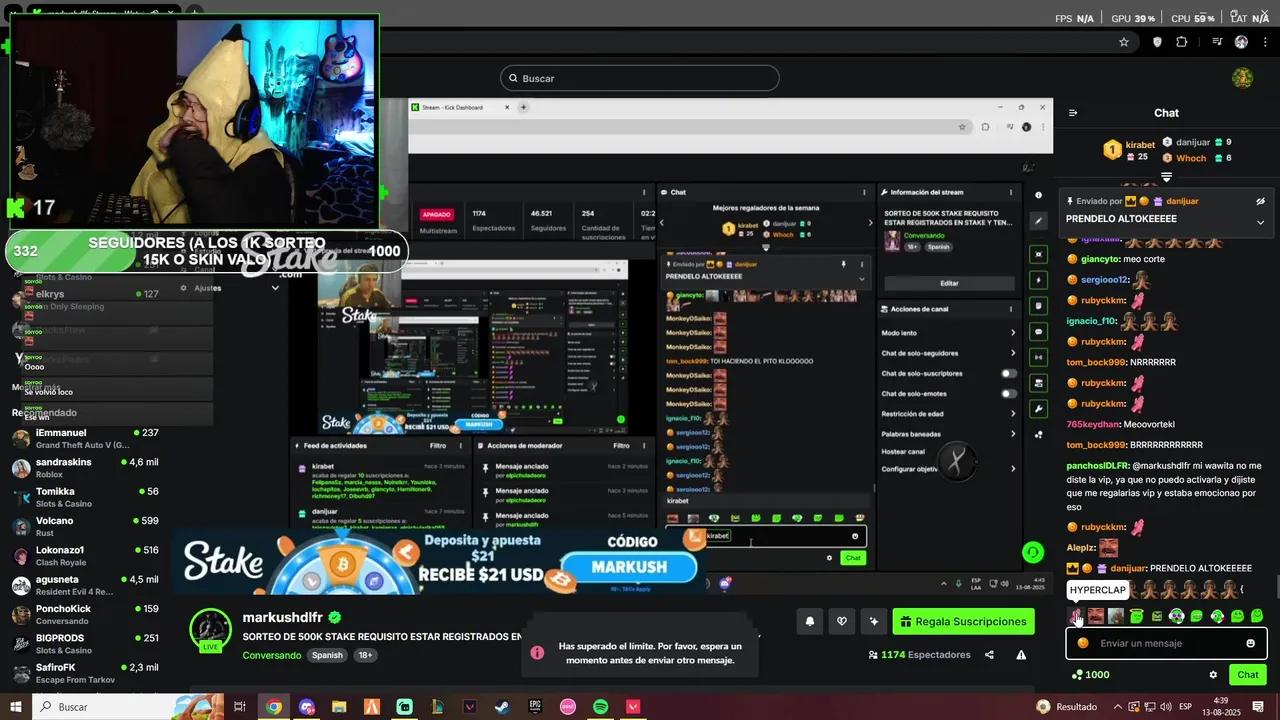The height and width of the screenshot is (720, 1280).
Task: Open the user profile avatar at top right
Action: [1242, 78]
